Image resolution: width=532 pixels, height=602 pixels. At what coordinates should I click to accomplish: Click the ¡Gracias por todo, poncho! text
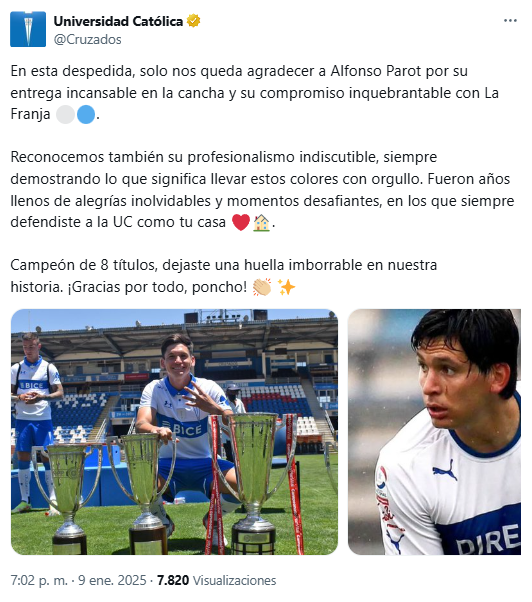coord(157,287)
